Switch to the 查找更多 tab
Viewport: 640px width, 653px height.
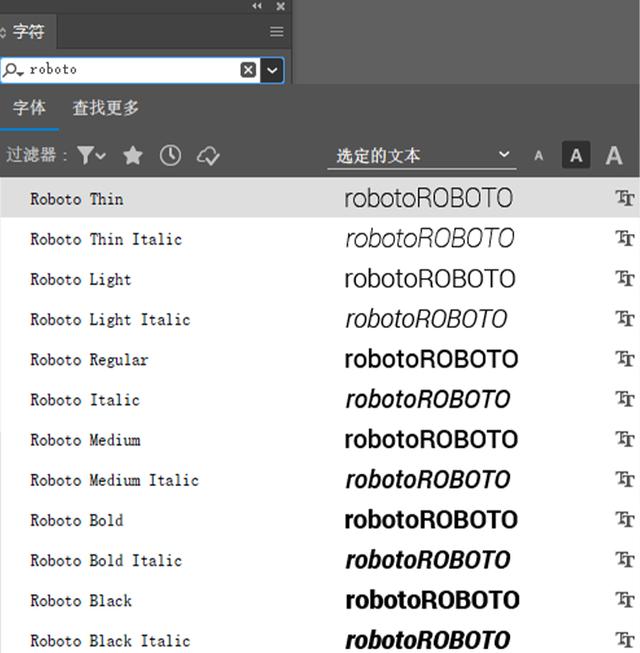[x=105, y=108]
